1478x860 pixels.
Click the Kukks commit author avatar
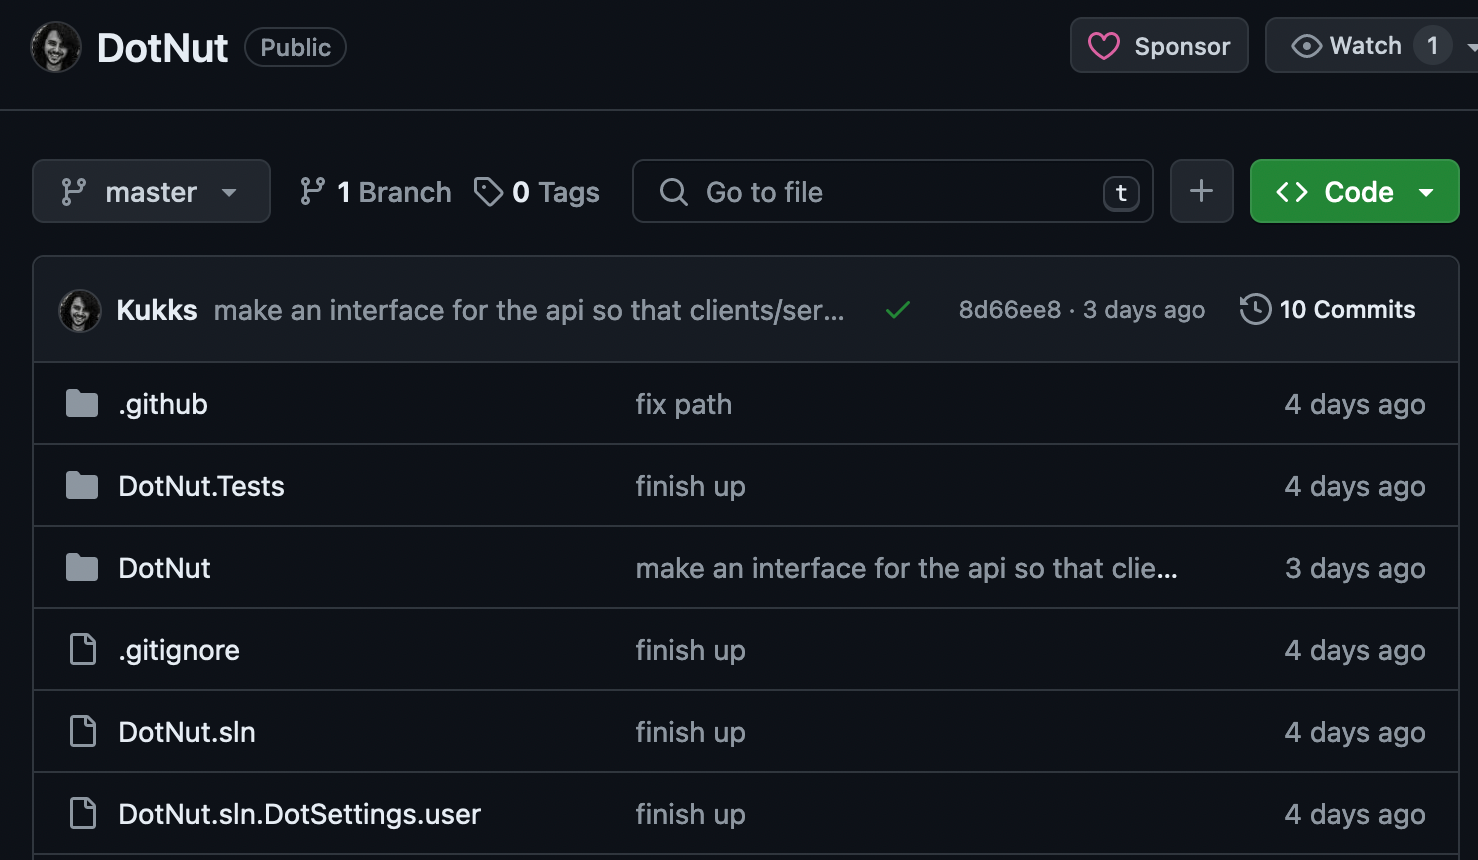(80, 310)
